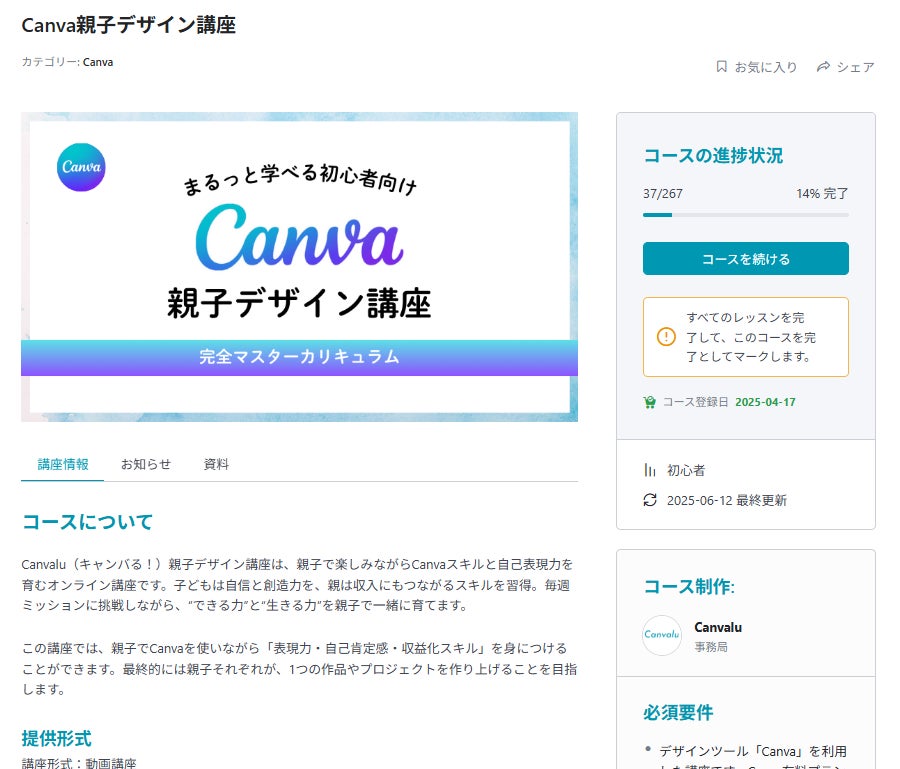Click the シェア share text
This screenshot has width=900, height=769.
(x=855, y=67)
